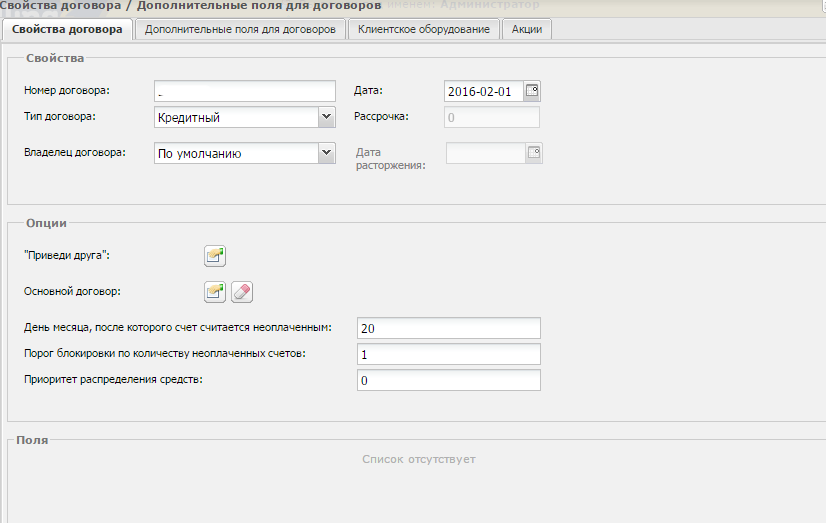Expand the Владелец договора dropdown arrow
The image size is (826, 523).
coord(327,153)
